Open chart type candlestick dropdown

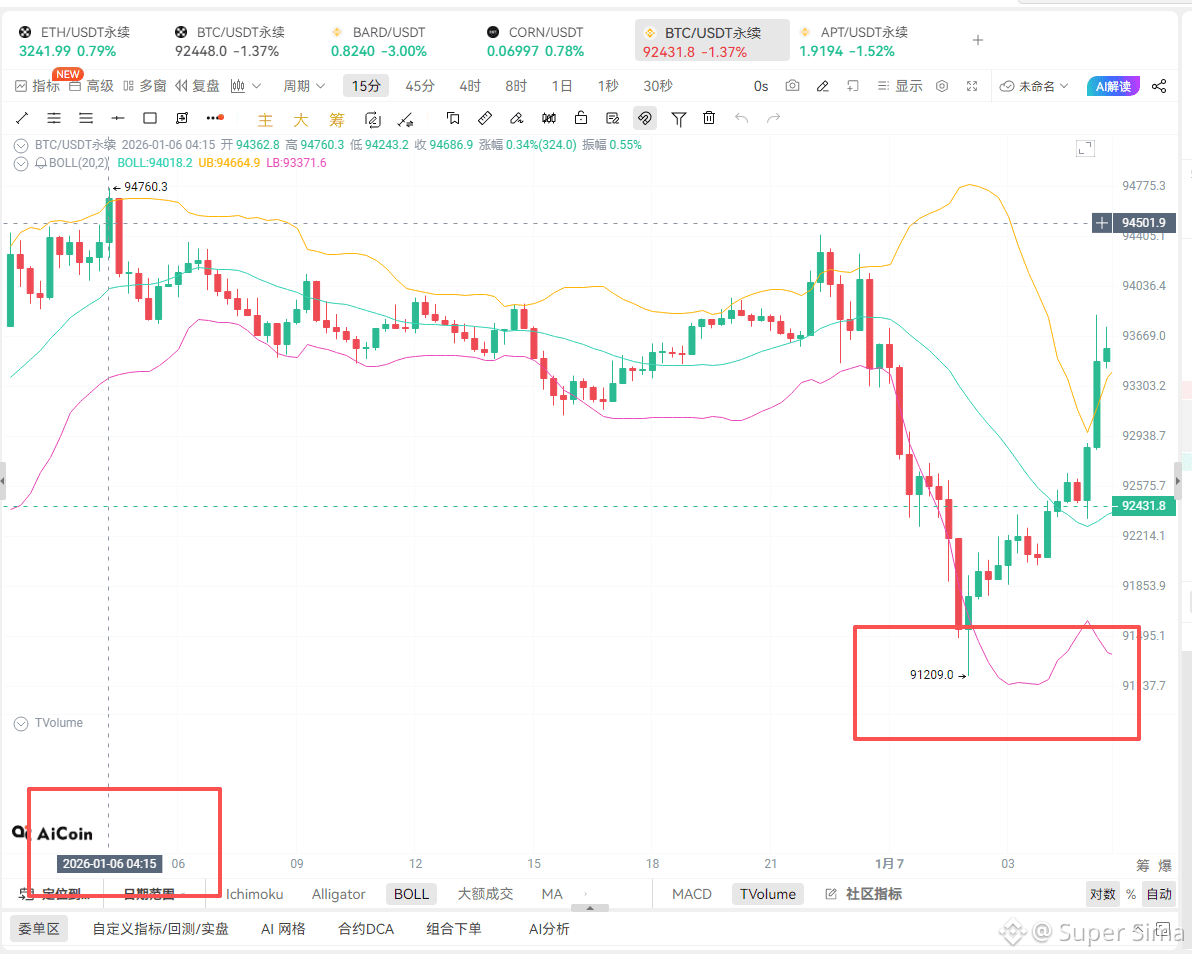pos(246,86)
